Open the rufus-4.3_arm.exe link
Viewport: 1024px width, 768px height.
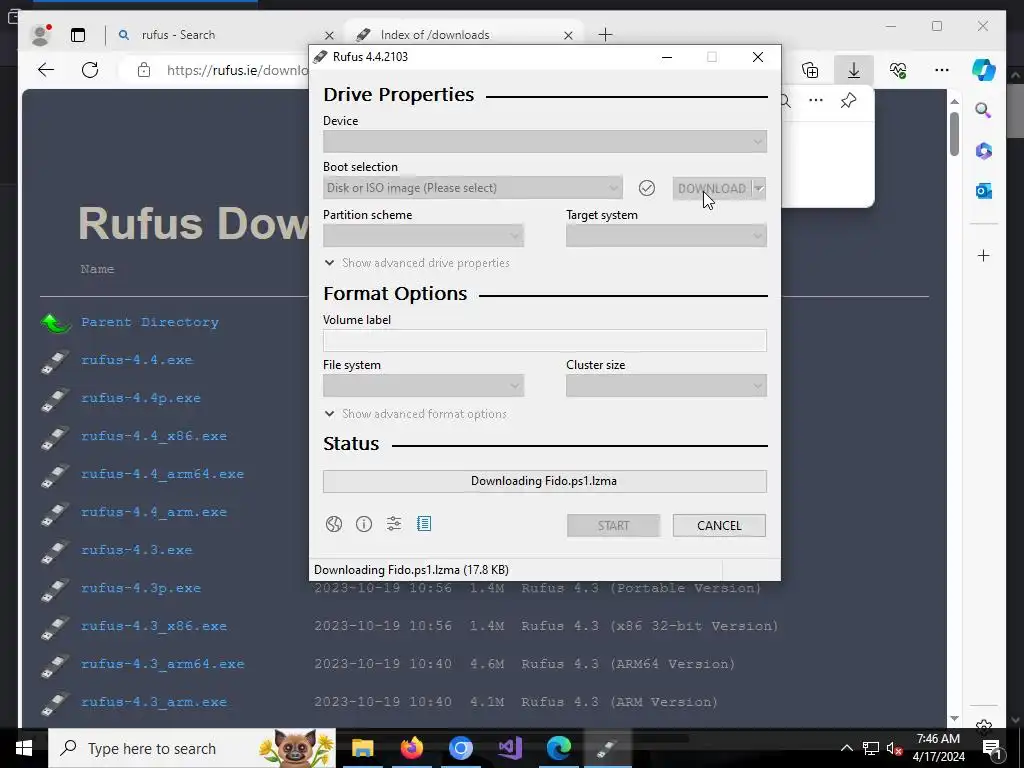click(x=153, y=702)
